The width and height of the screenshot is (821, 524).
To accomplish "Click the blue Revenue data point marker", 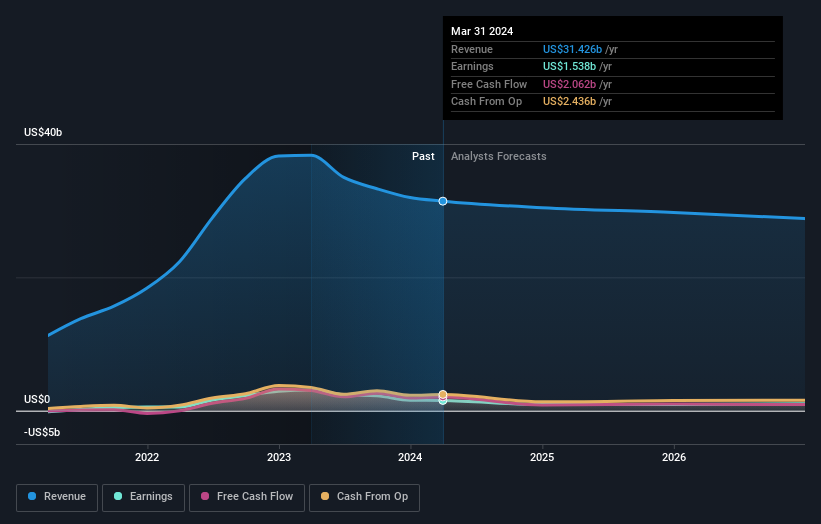I will pos(443,201).
